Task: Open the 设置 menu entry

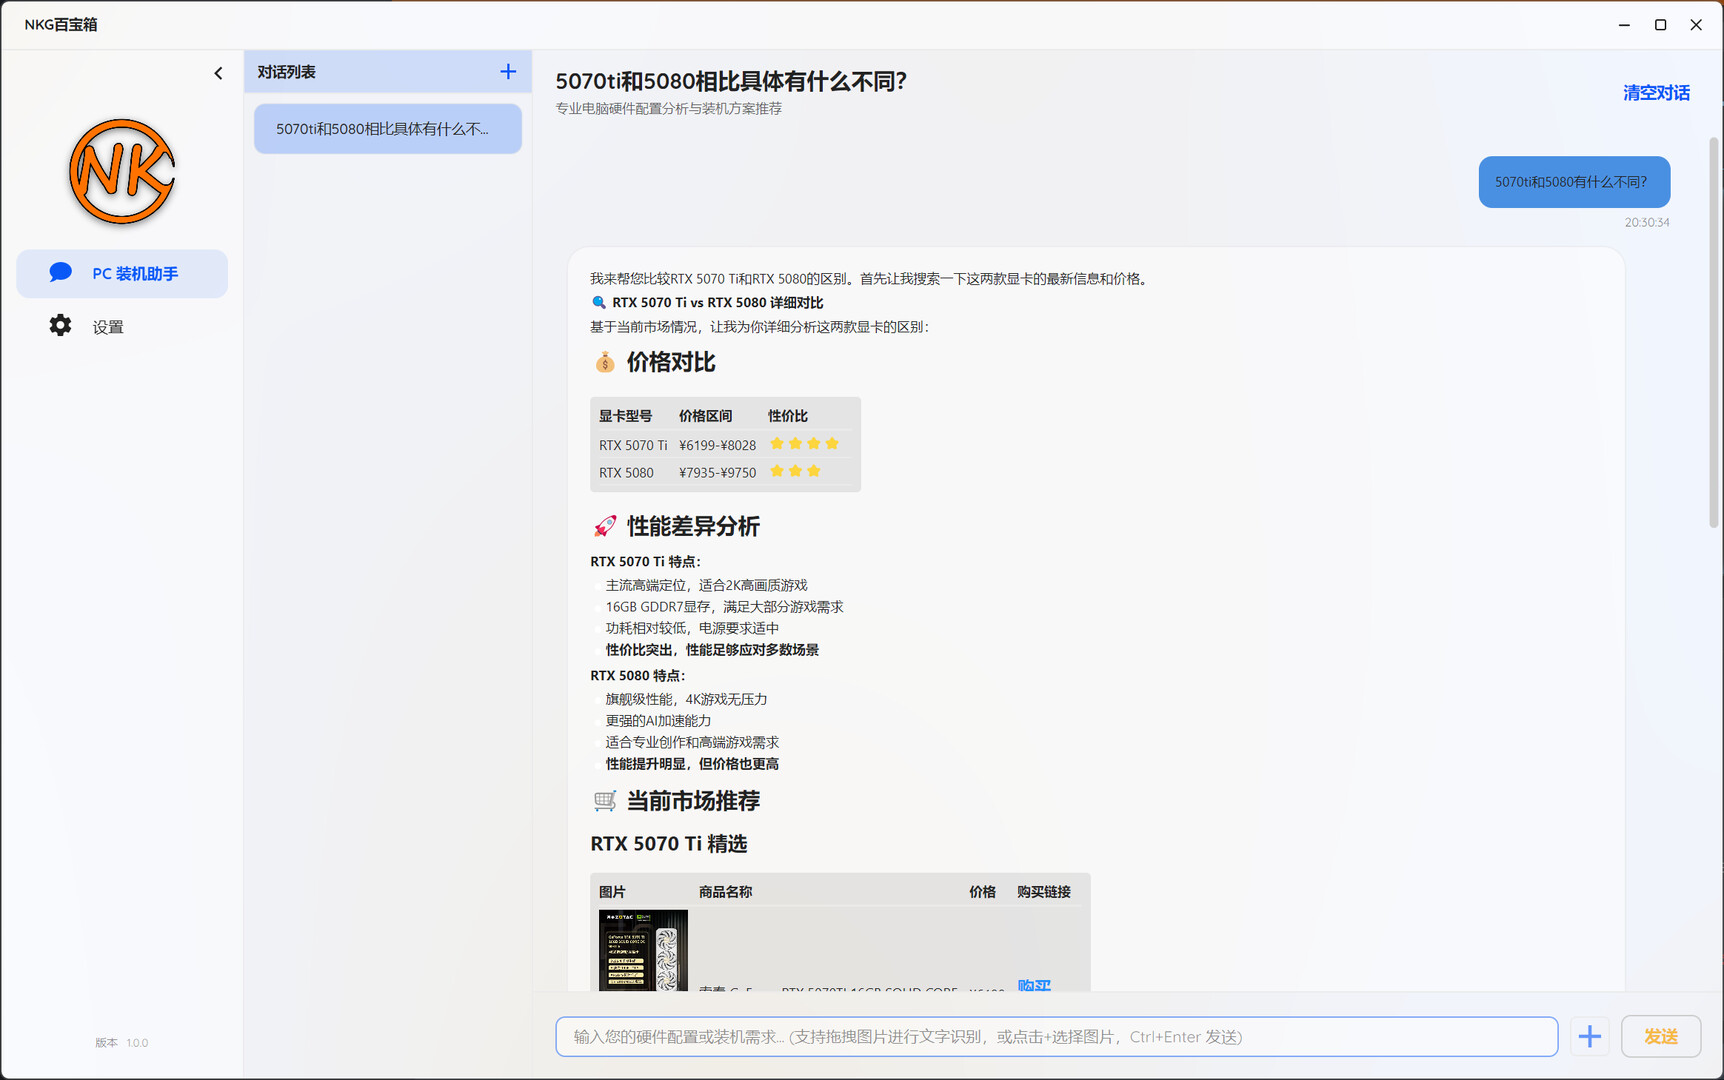Action: point(107,326)
